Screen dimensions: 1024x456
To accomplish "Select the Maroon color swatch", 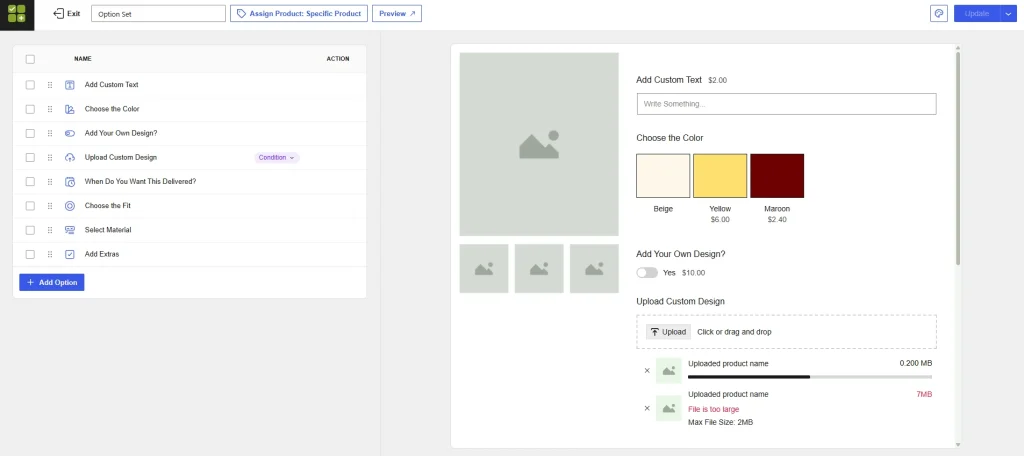I will 777,176.
